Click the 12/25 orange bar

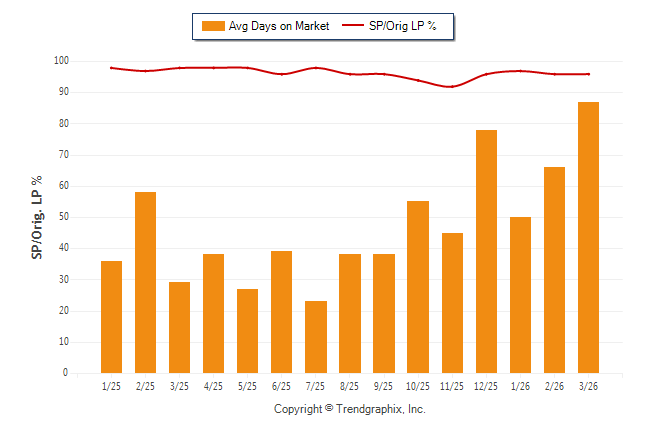point(486,251)
